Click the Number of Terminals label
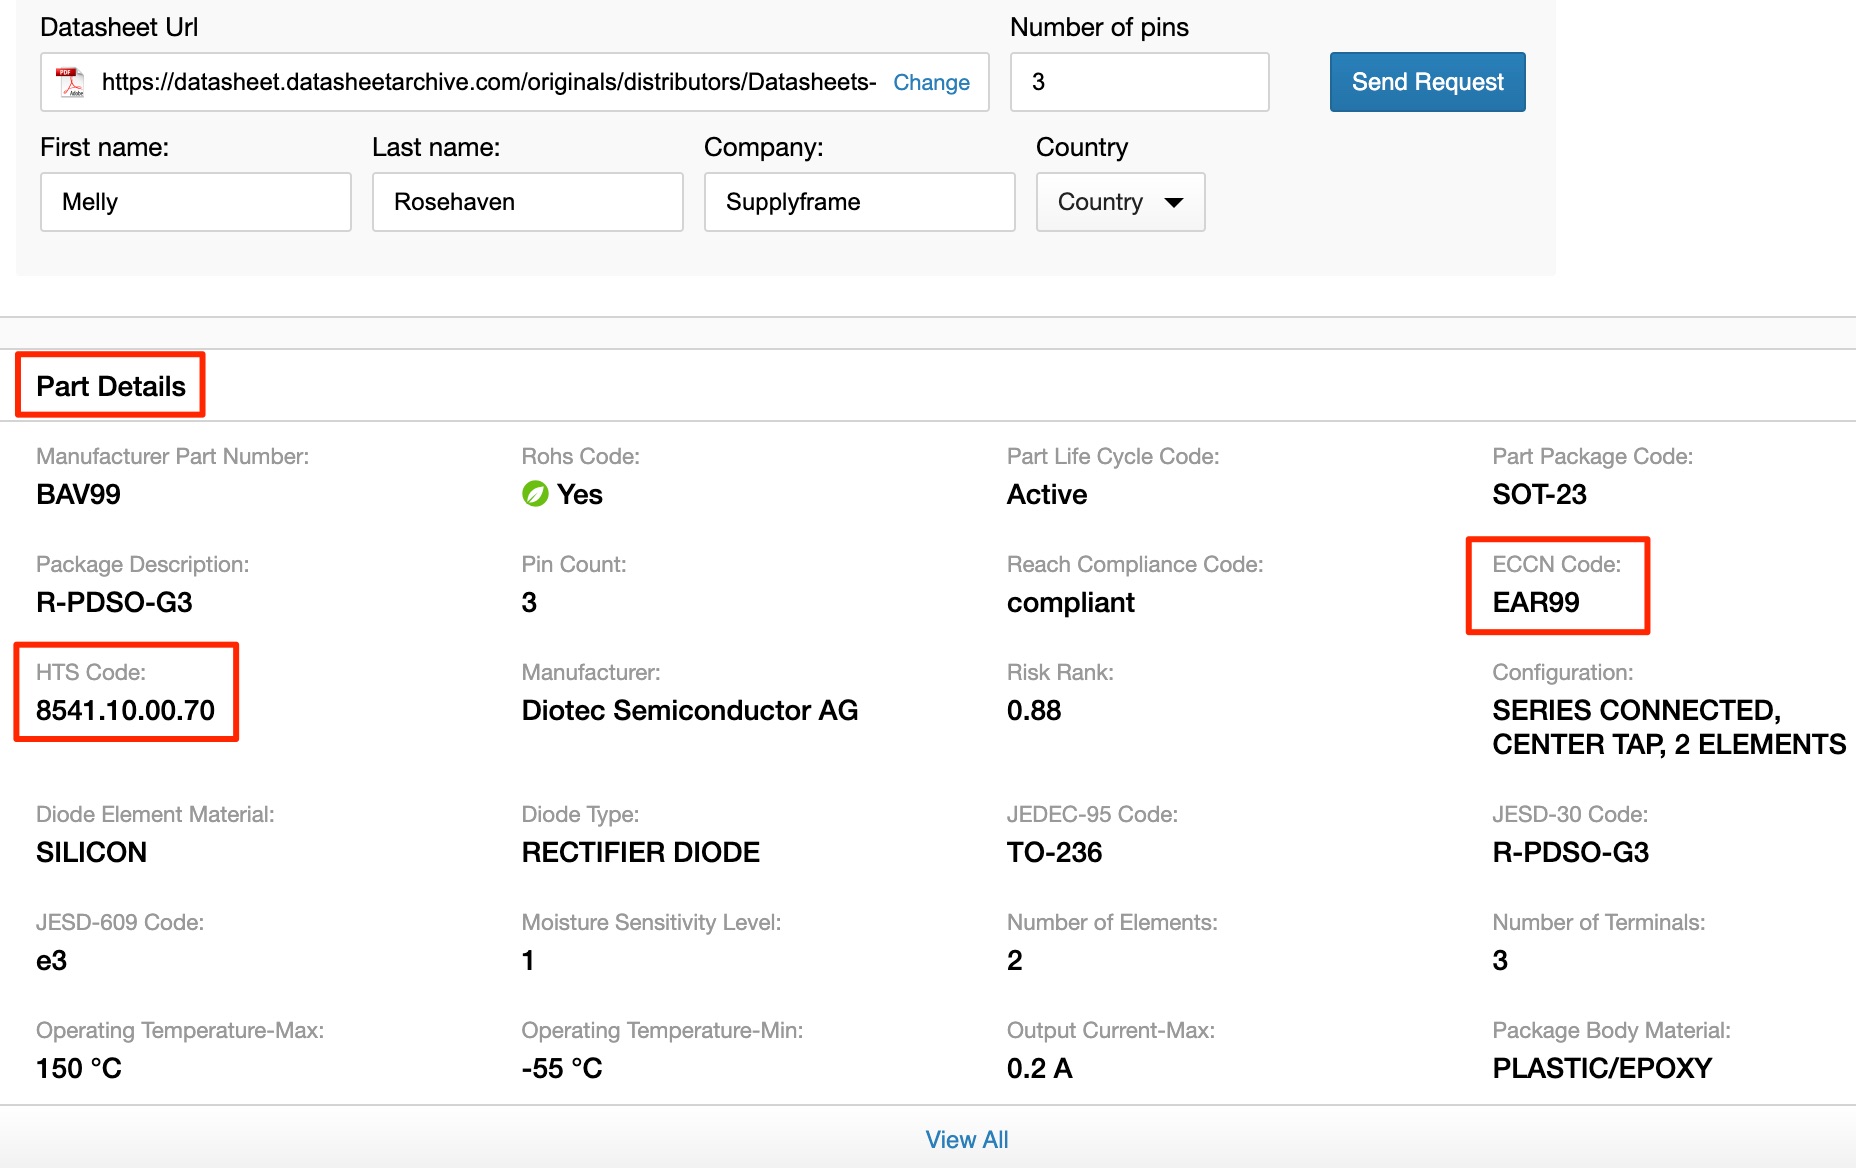This screenshot has width=1856, height=1168. (x=1598, y=922)
